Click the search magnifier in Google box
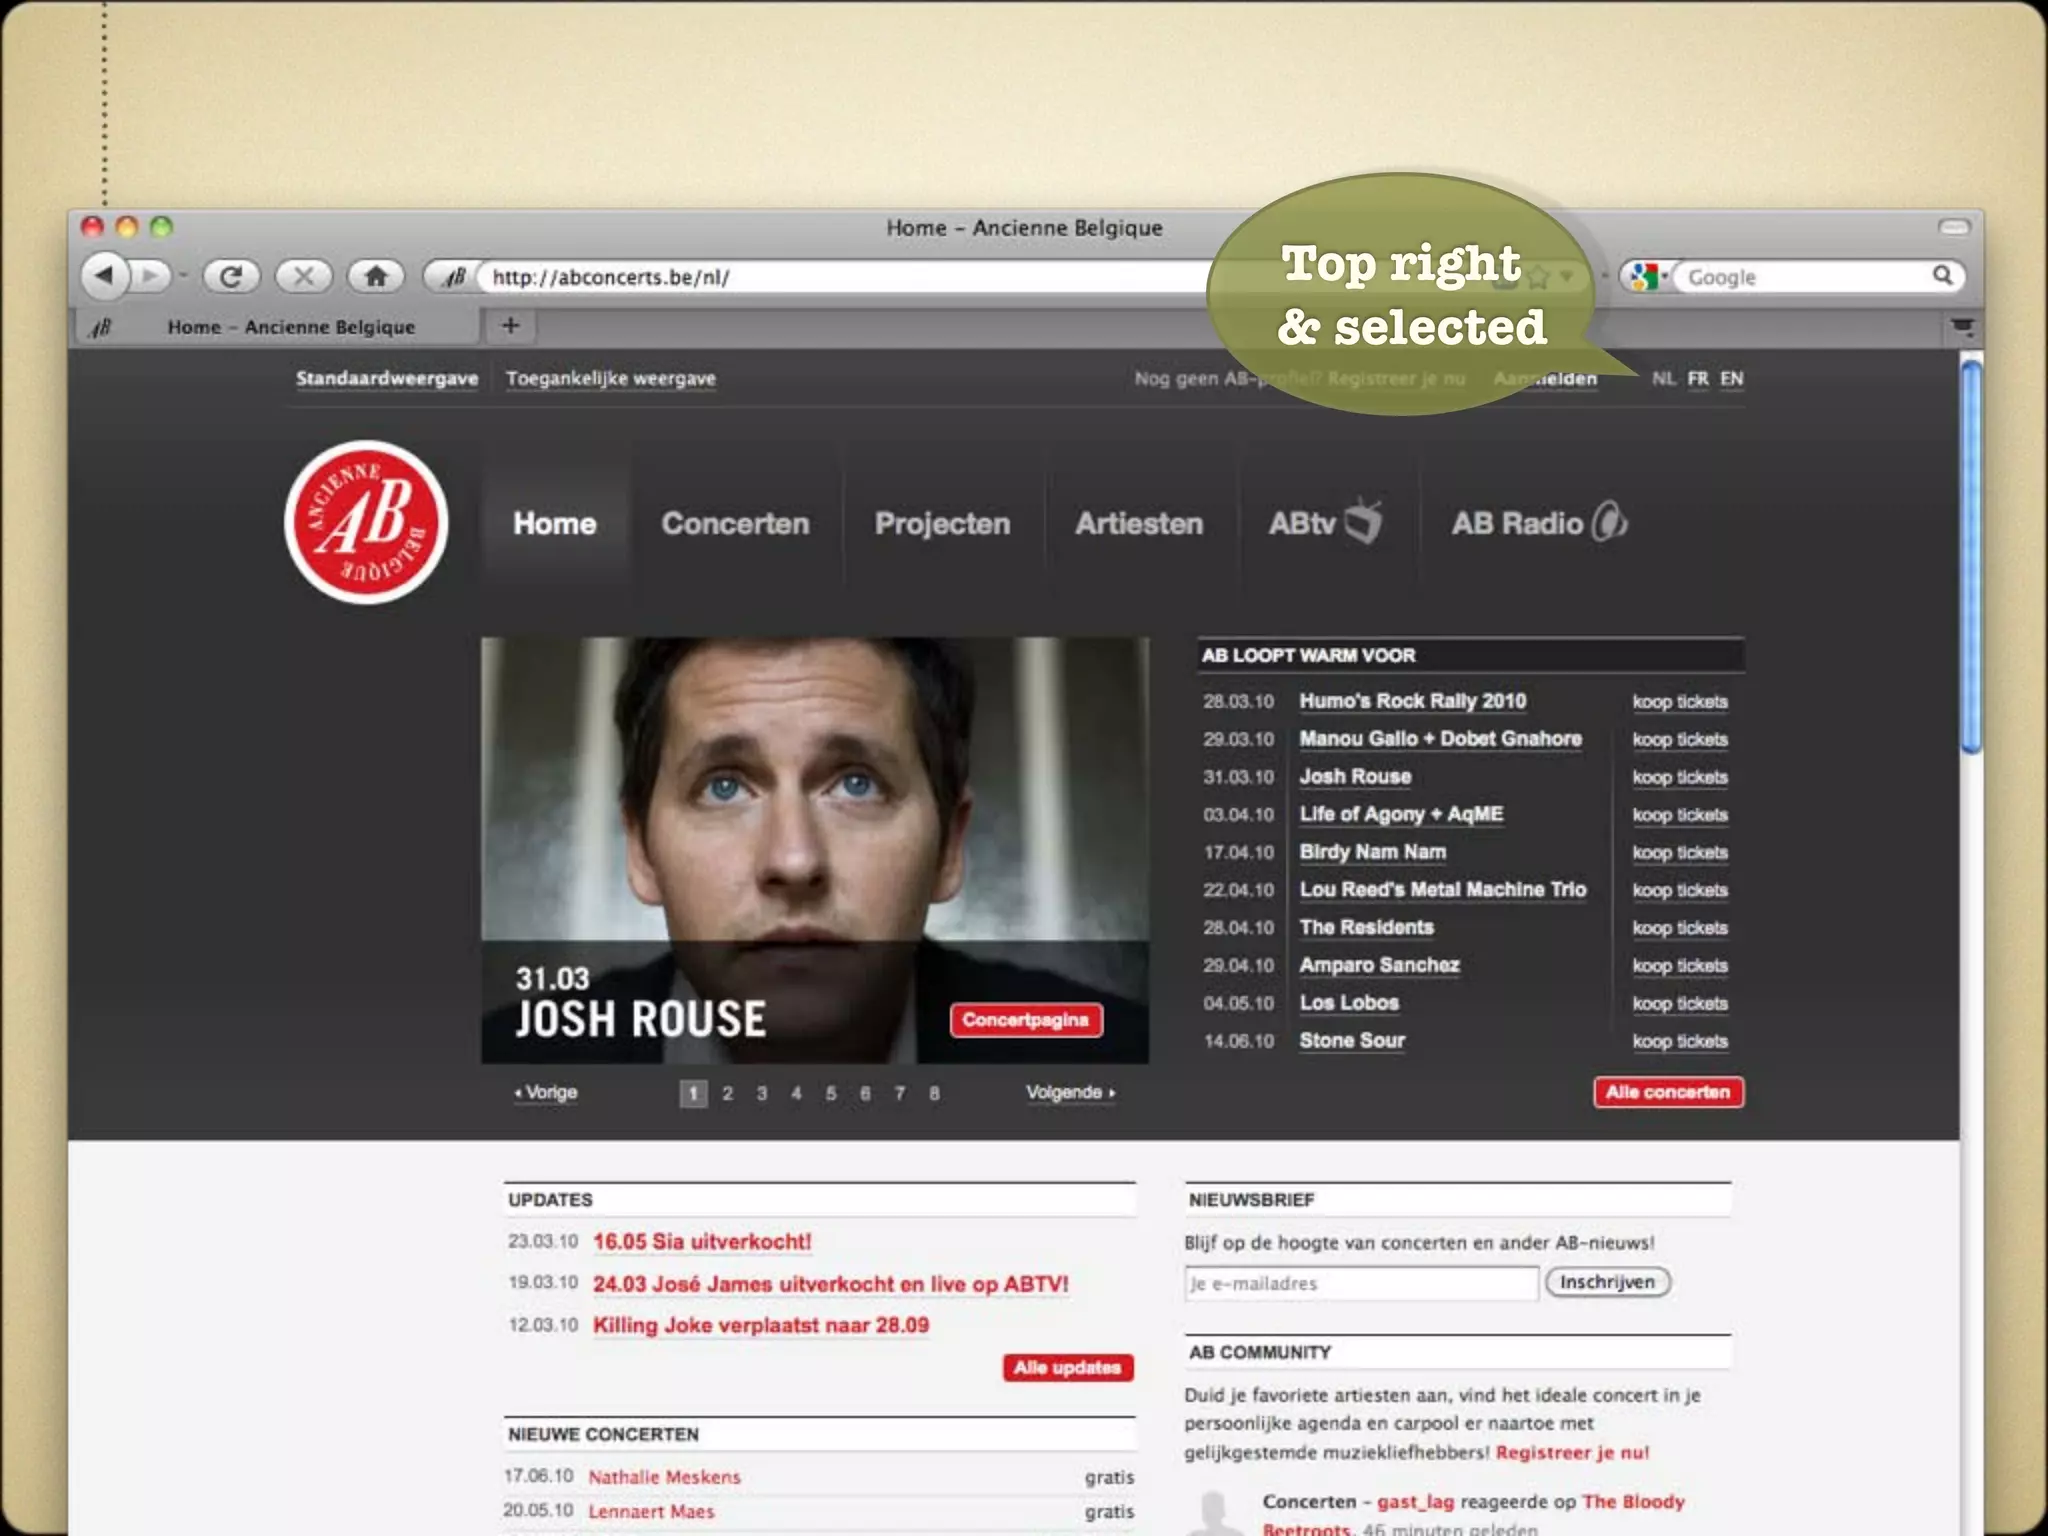Image resolution: width=2048 pixels, height=1536 pixels. pos(1942,275)
